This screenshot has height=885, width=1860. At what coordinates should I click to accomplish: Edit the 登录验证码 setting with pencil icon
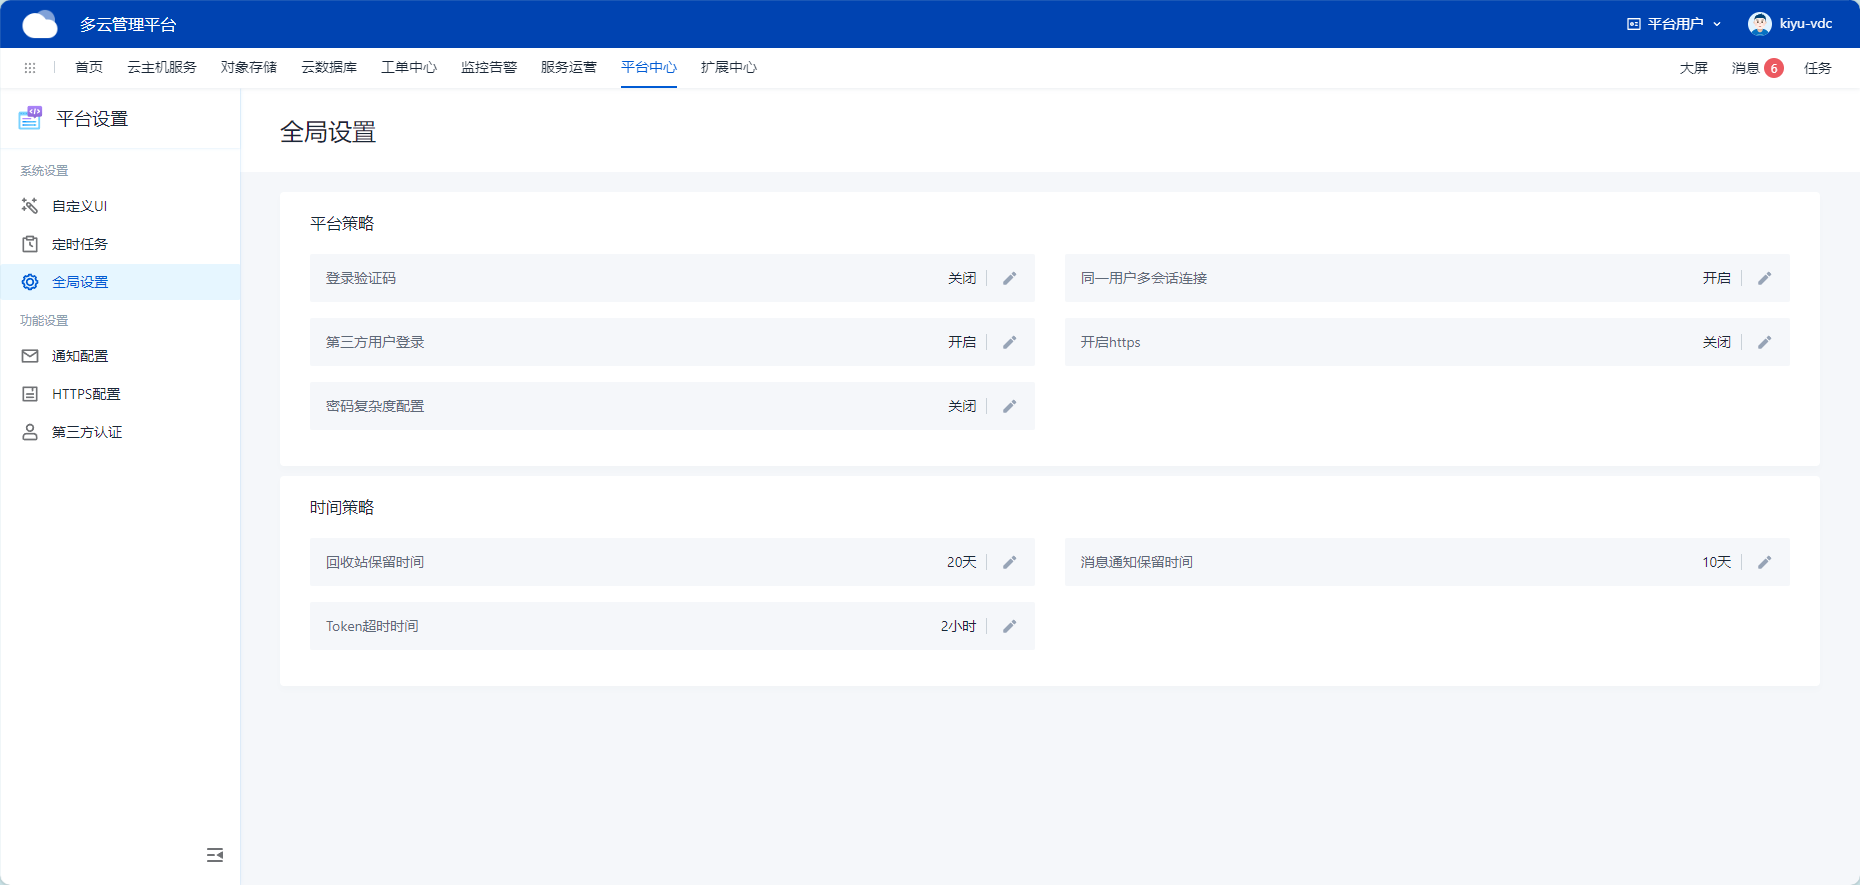coord(1010,279)
